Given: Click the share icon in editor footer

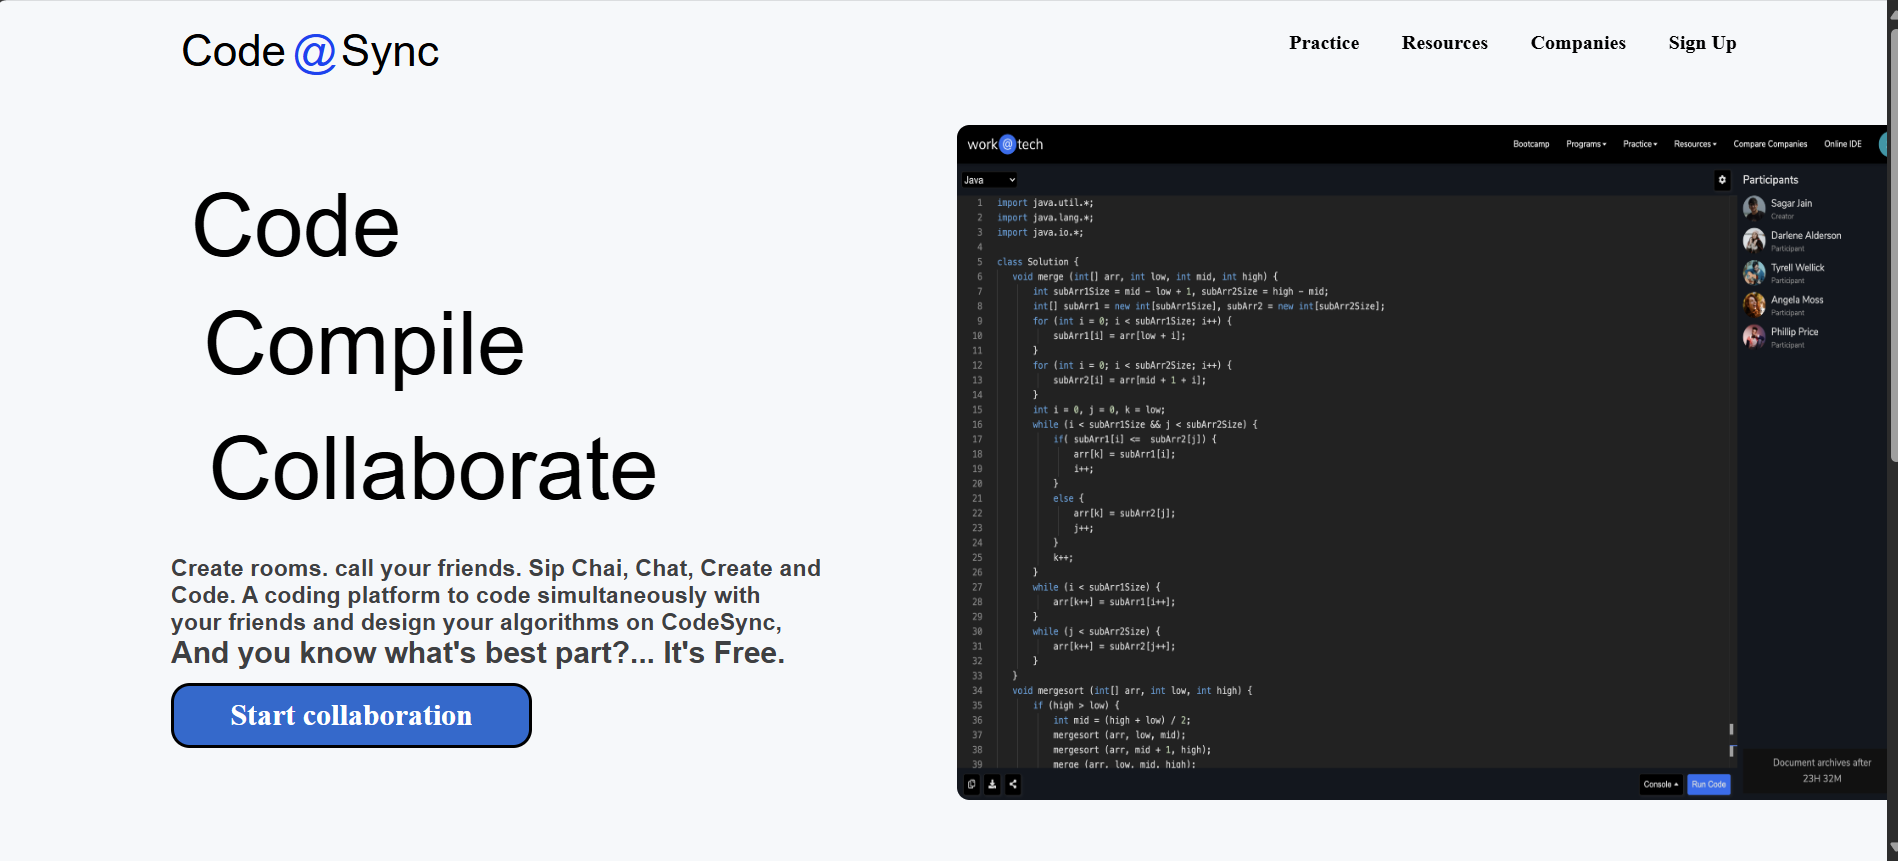Looking at the screenshot, I should (x=1013, y=785).
